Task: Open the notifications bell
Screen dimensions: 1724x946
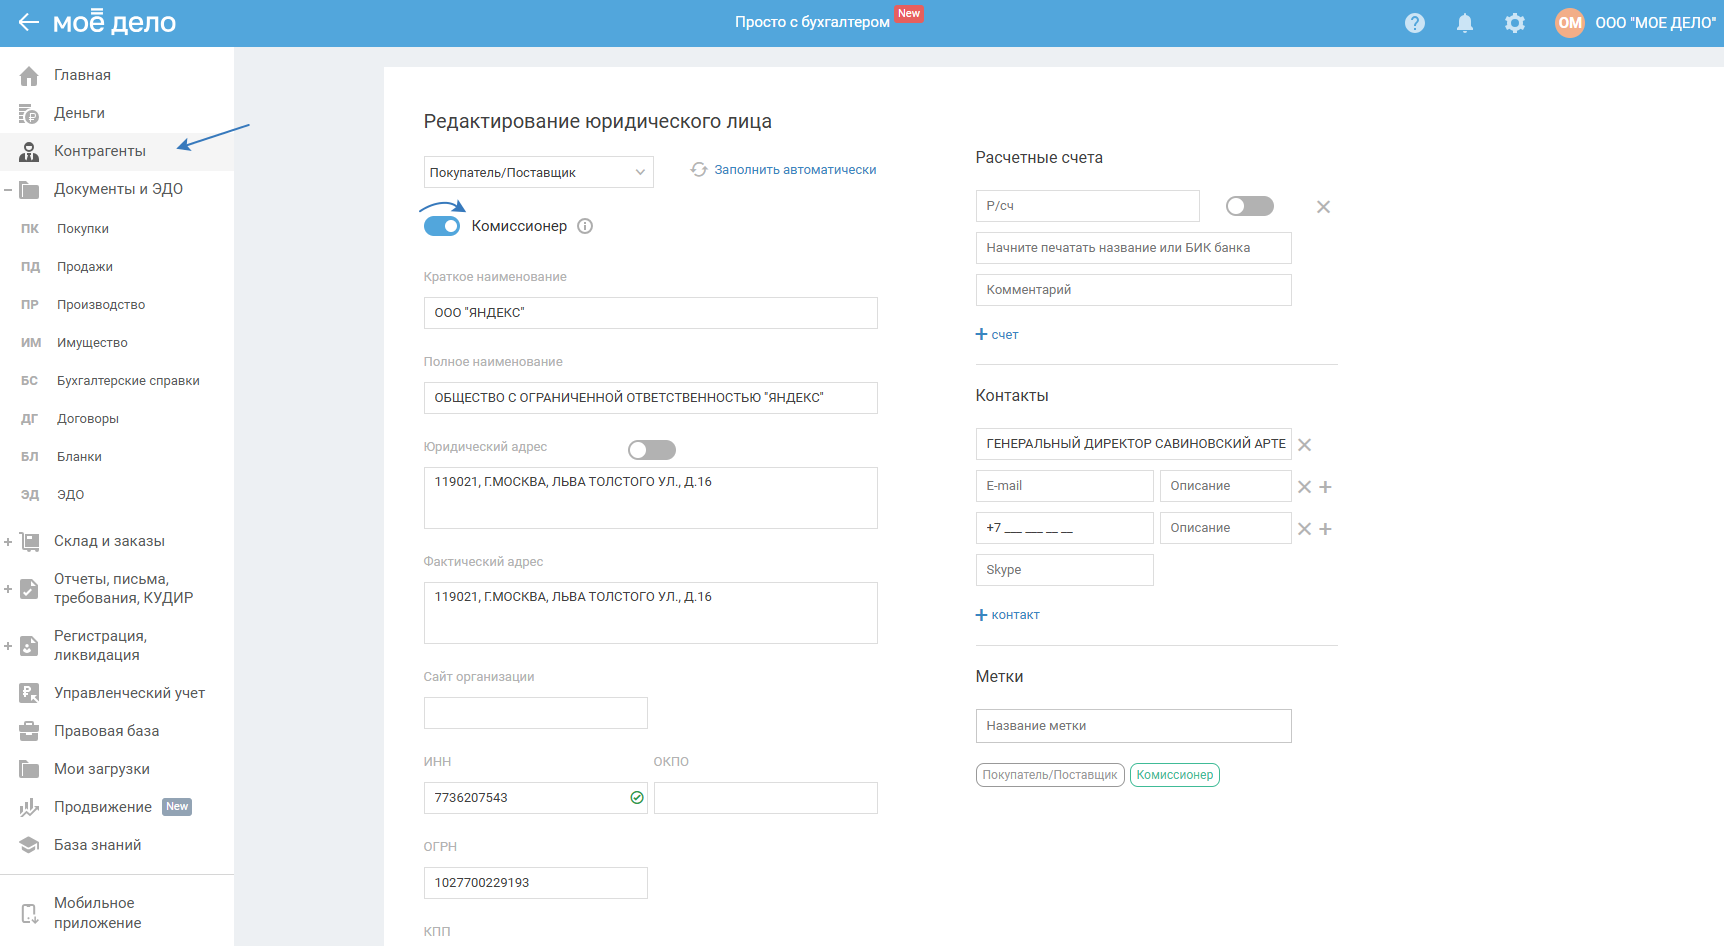Action: coord(1464,23)
